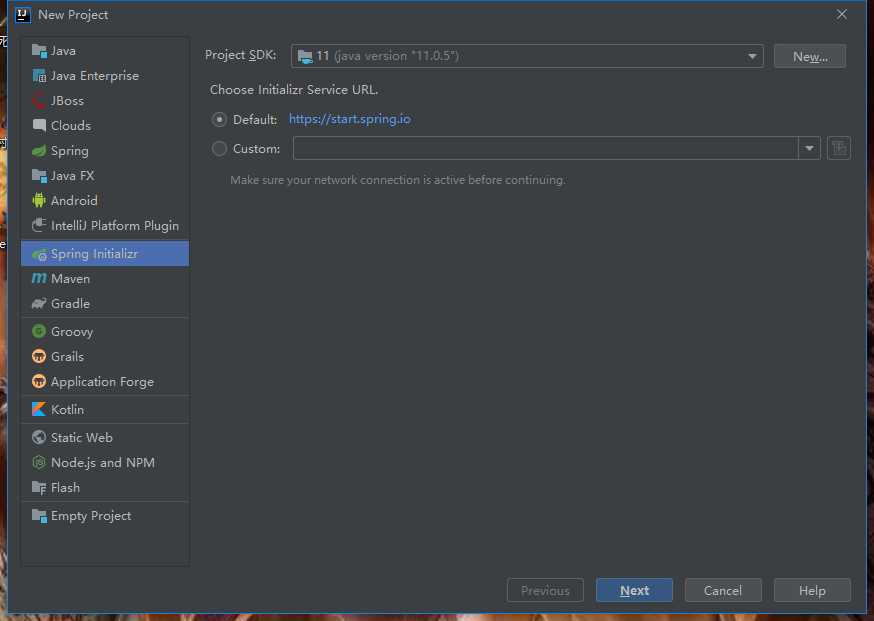Click the Application Forge icon

click(x=39, y=382)
